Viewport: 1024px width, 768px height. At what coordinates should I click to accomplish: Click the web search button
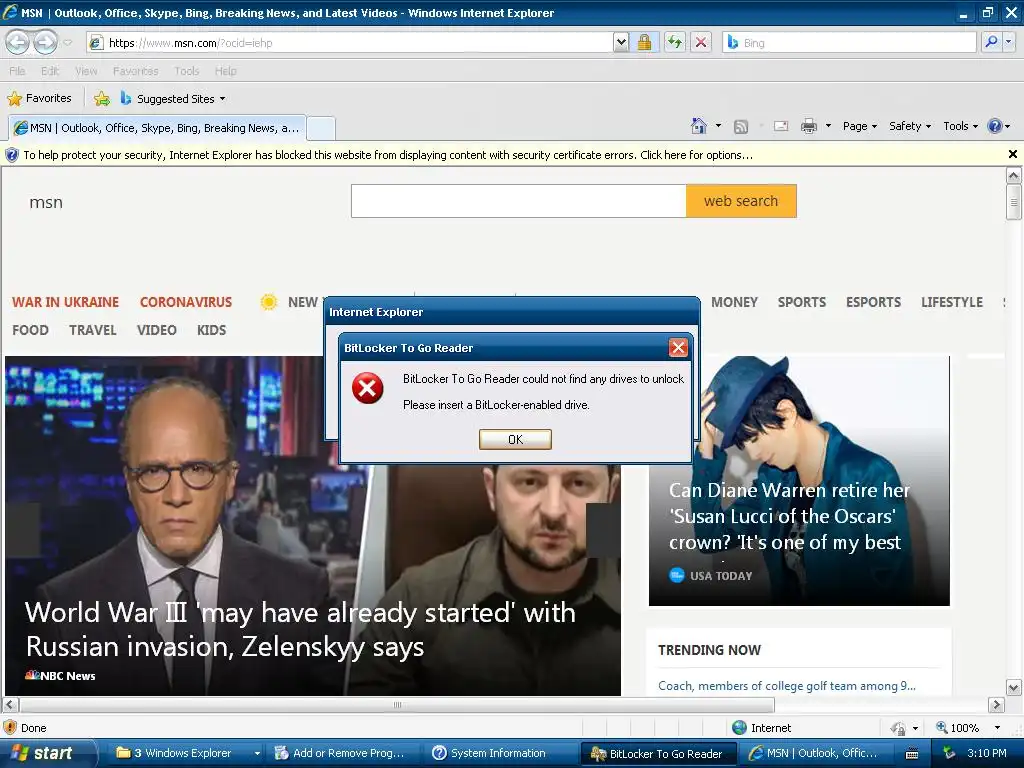(x=741, y=201)
